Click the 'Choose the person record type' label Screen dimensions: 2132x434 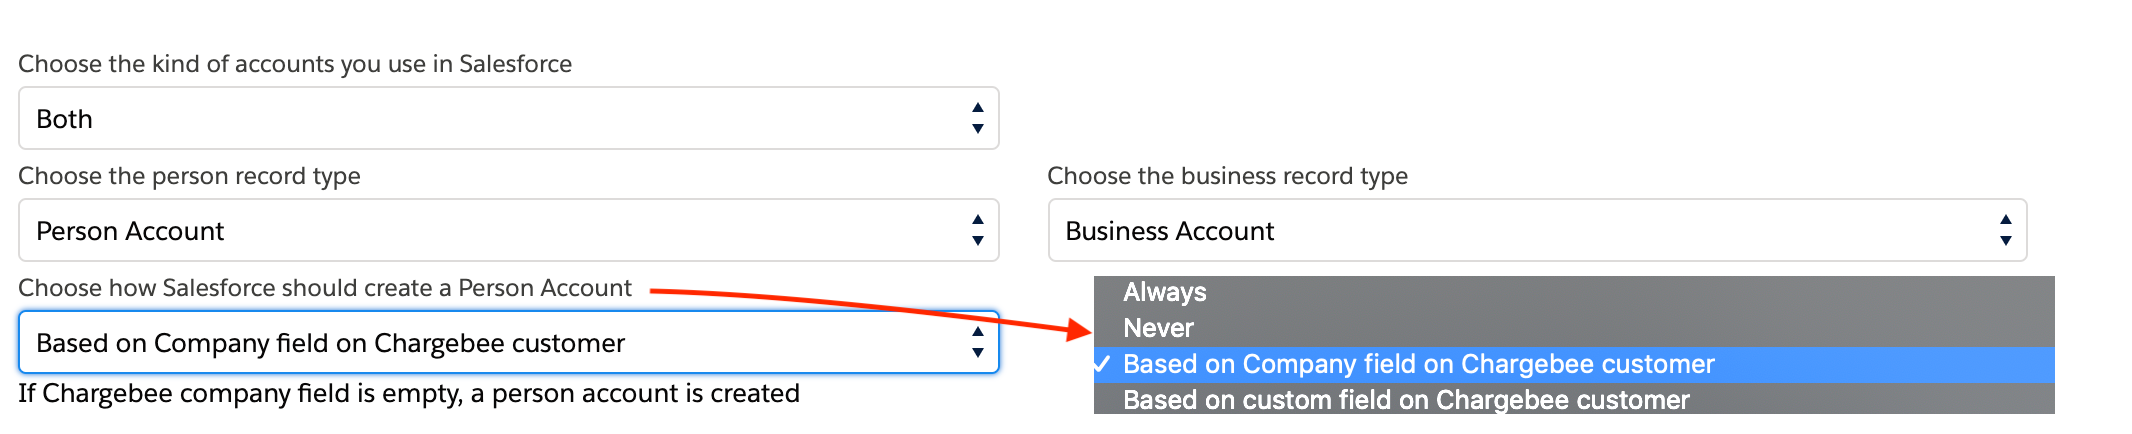(x=189, y=176)
